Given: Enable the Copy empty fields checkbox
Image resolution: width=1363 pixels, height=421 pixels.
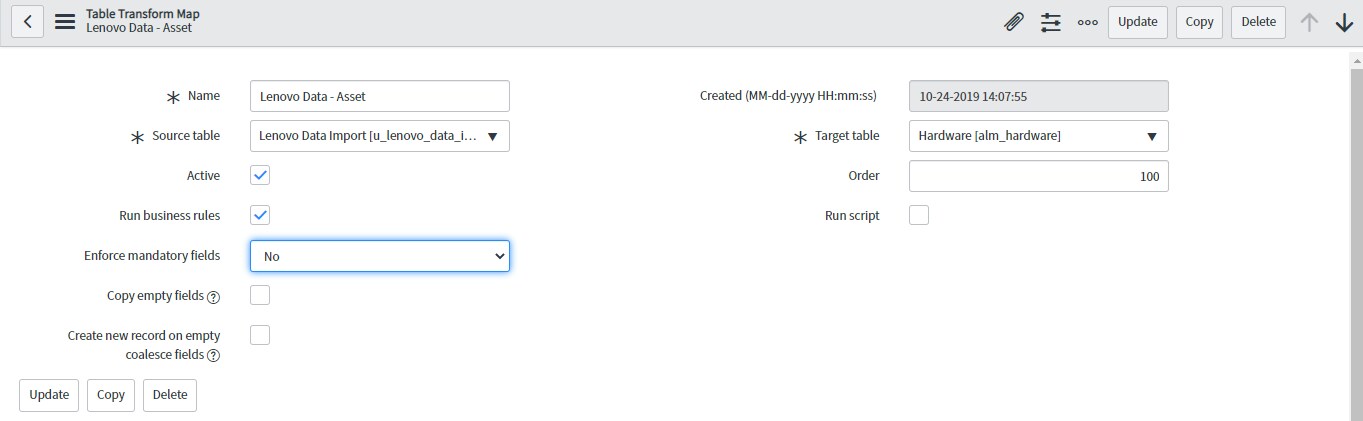Looking at the screenshot, I should [260, 295].
